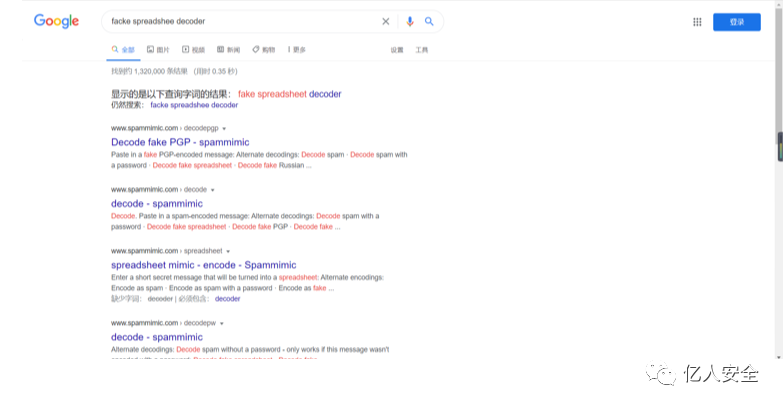
Task: Switch to the Images tab
Action: pos(158,50)
